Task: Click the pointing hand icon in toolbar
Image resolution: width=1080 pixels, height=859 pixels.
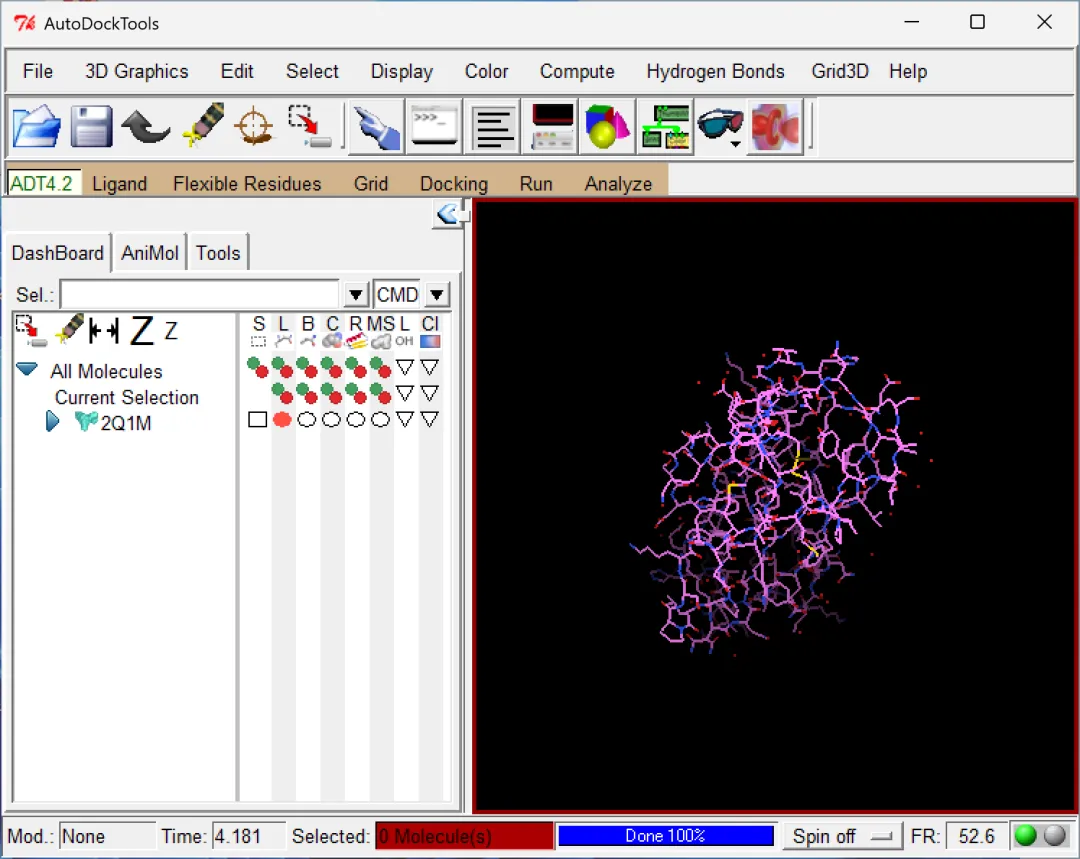Action: click(x=376, y=127)
